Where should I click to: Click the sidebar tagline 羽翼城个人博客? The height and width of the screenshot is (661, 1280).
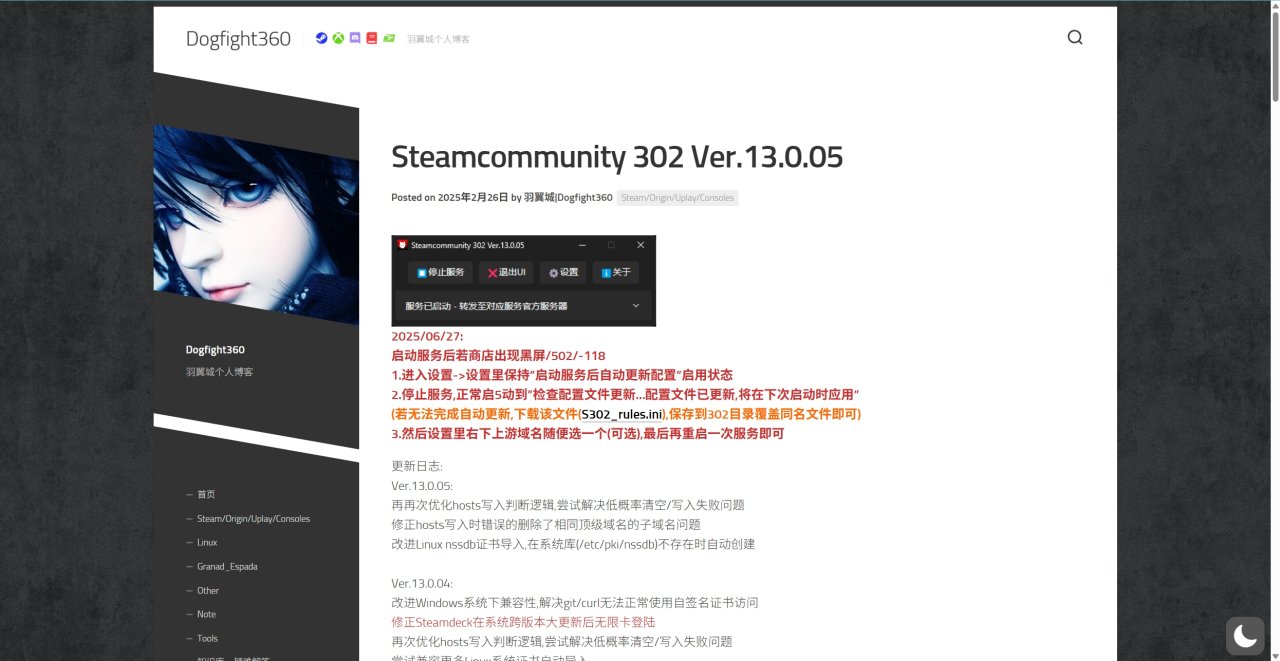[219, 372]
